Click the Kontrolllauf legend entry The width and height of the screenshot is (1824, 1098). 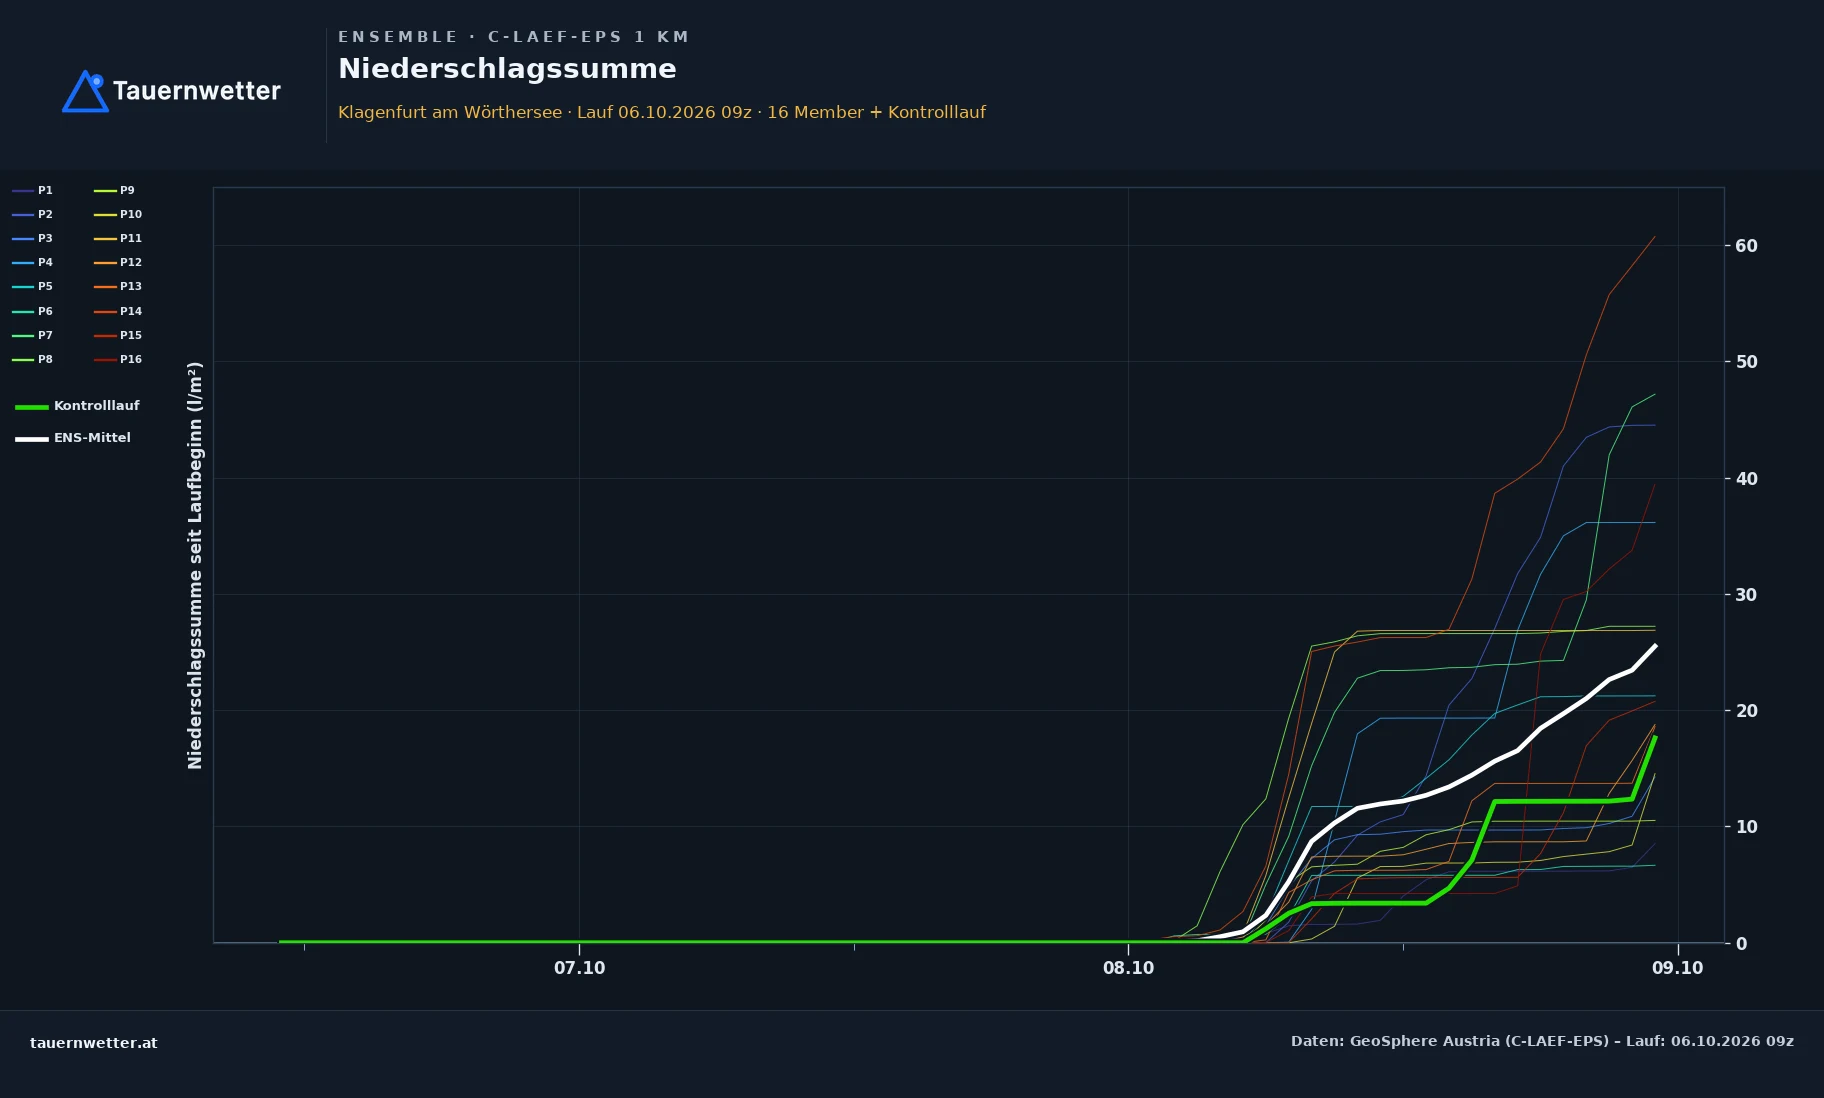point(77,406)
